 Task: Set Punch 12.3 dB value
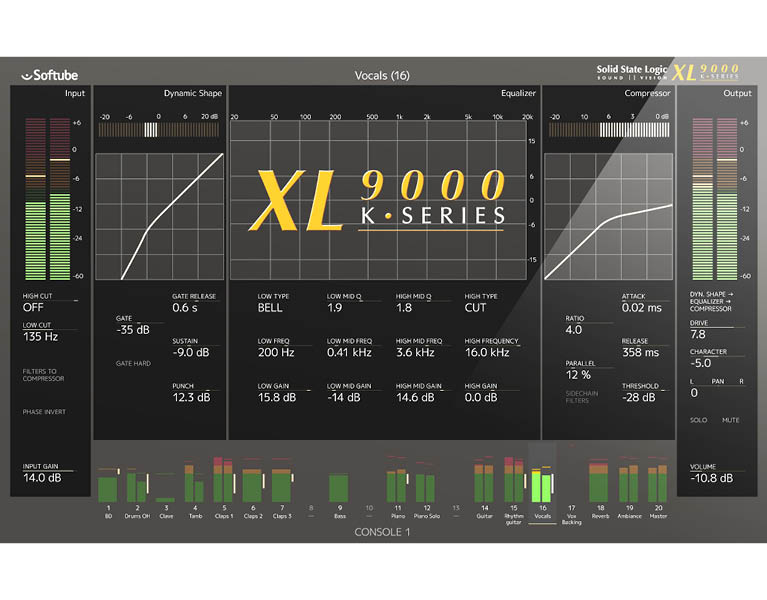click(x=191, y=398)
